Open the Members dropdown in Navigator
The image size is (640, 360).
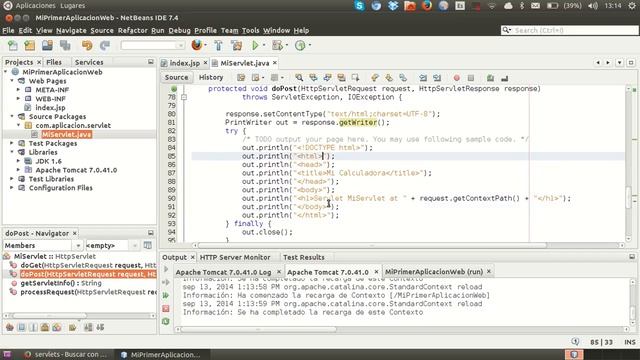[42, 245]
